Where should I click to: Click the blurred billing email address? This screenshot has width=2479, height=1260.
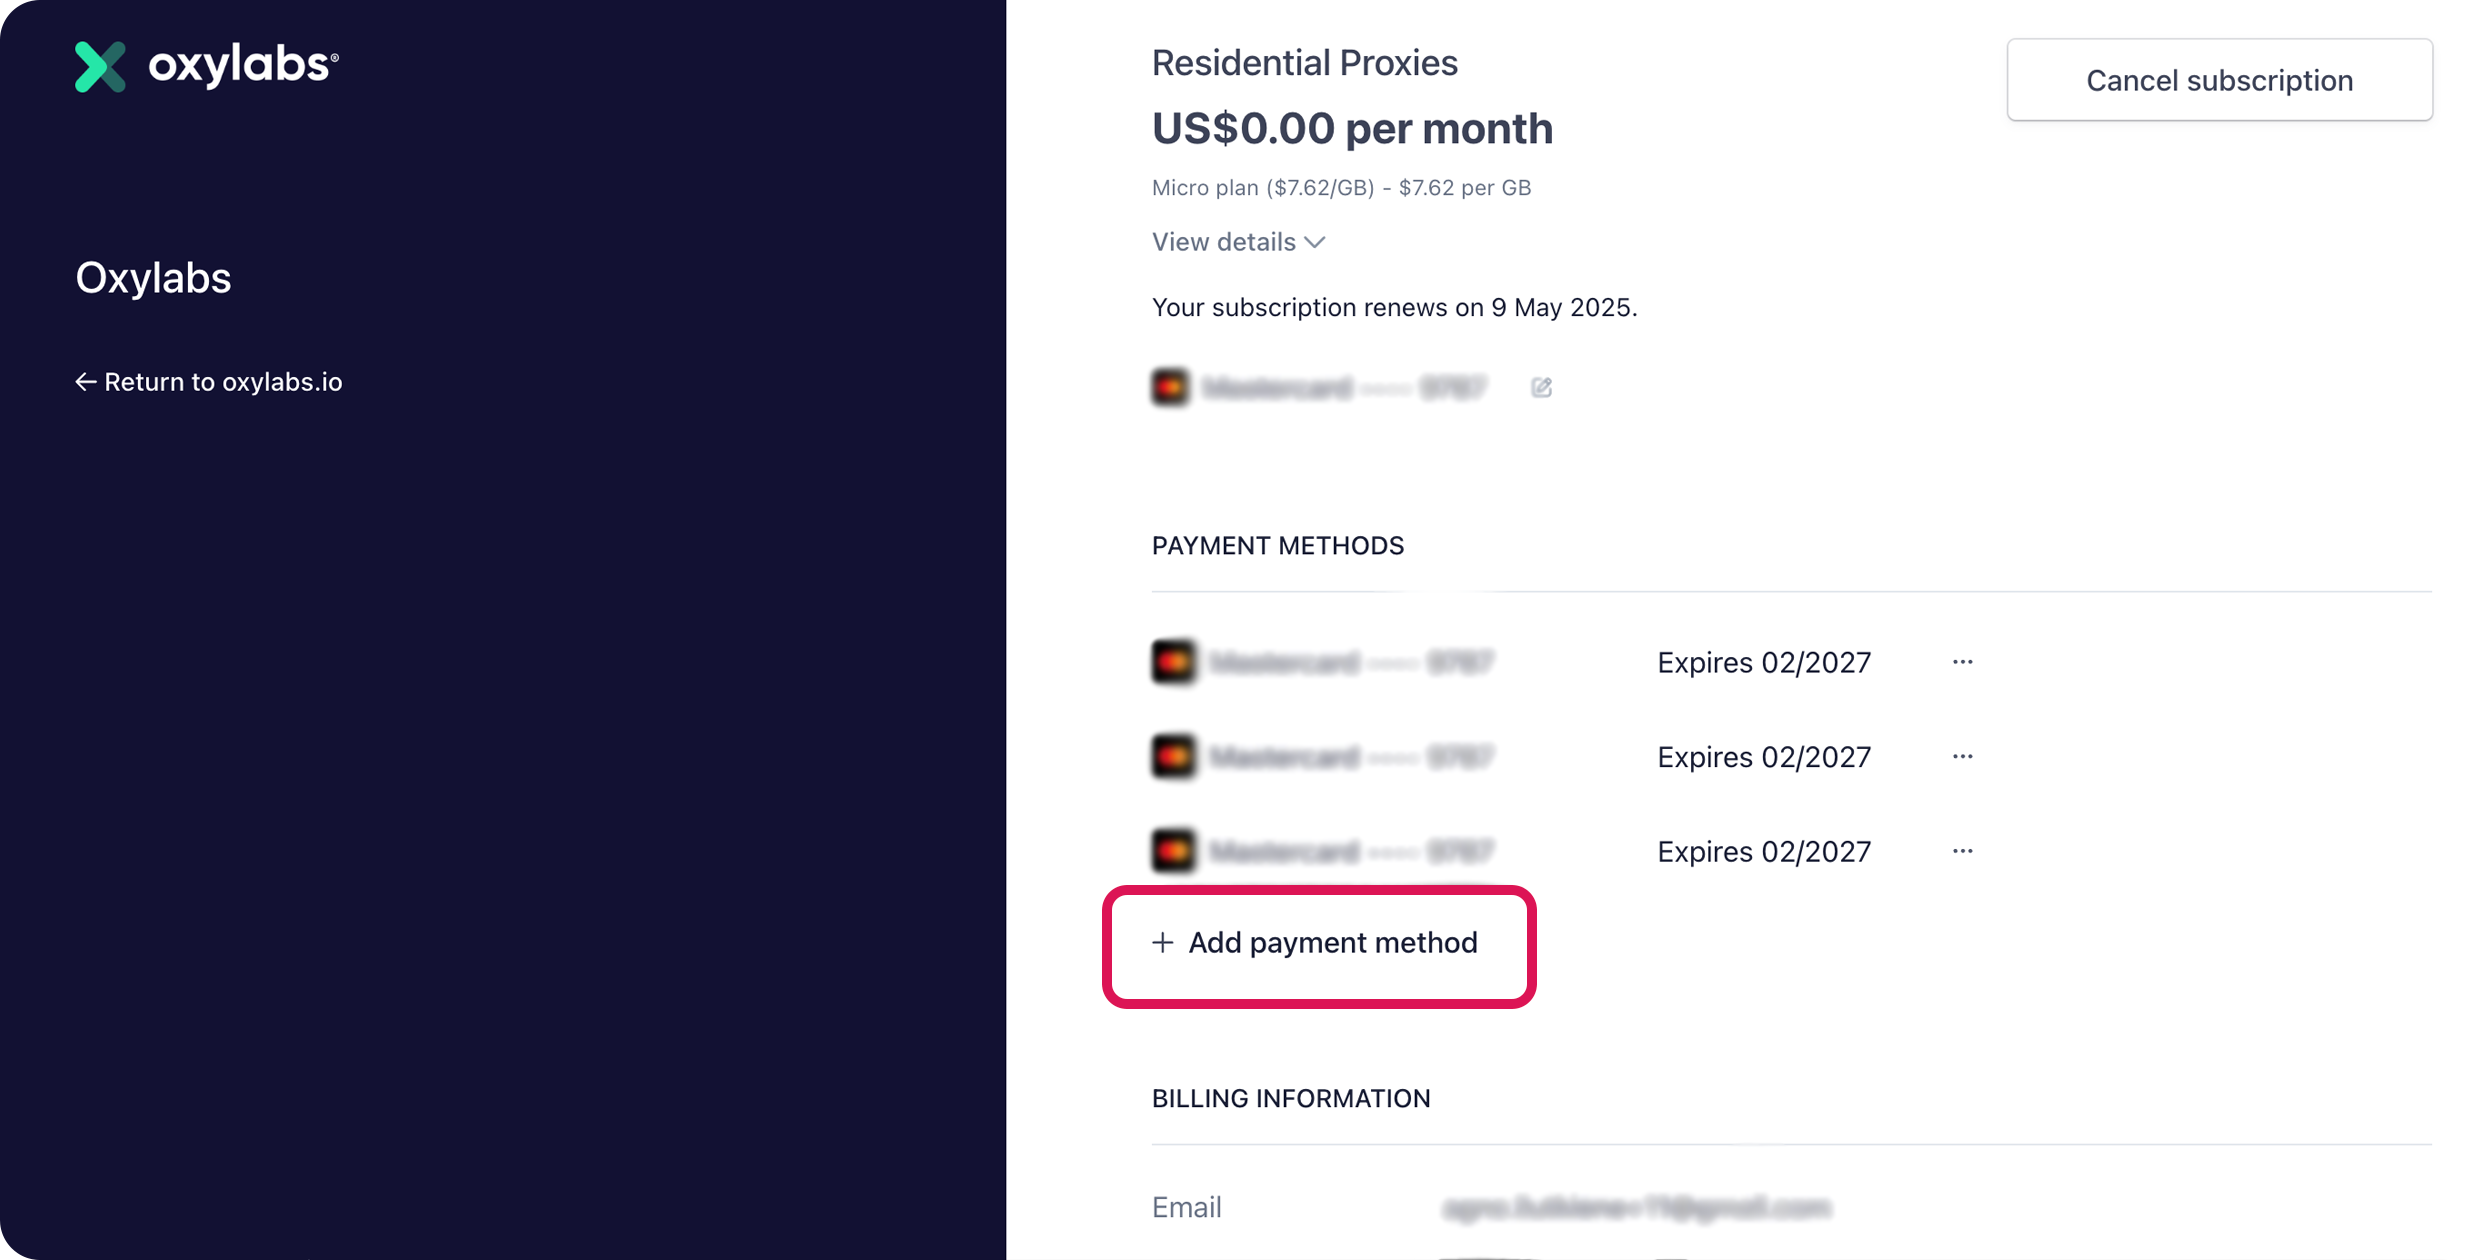point(1636,1208)
